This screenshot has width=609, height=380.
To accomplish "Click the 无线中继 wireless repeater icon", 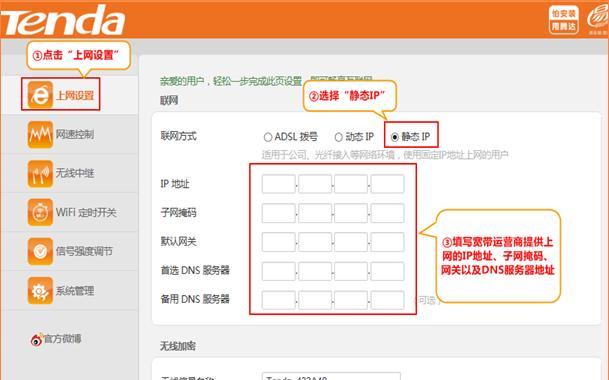I will point(40,173).
